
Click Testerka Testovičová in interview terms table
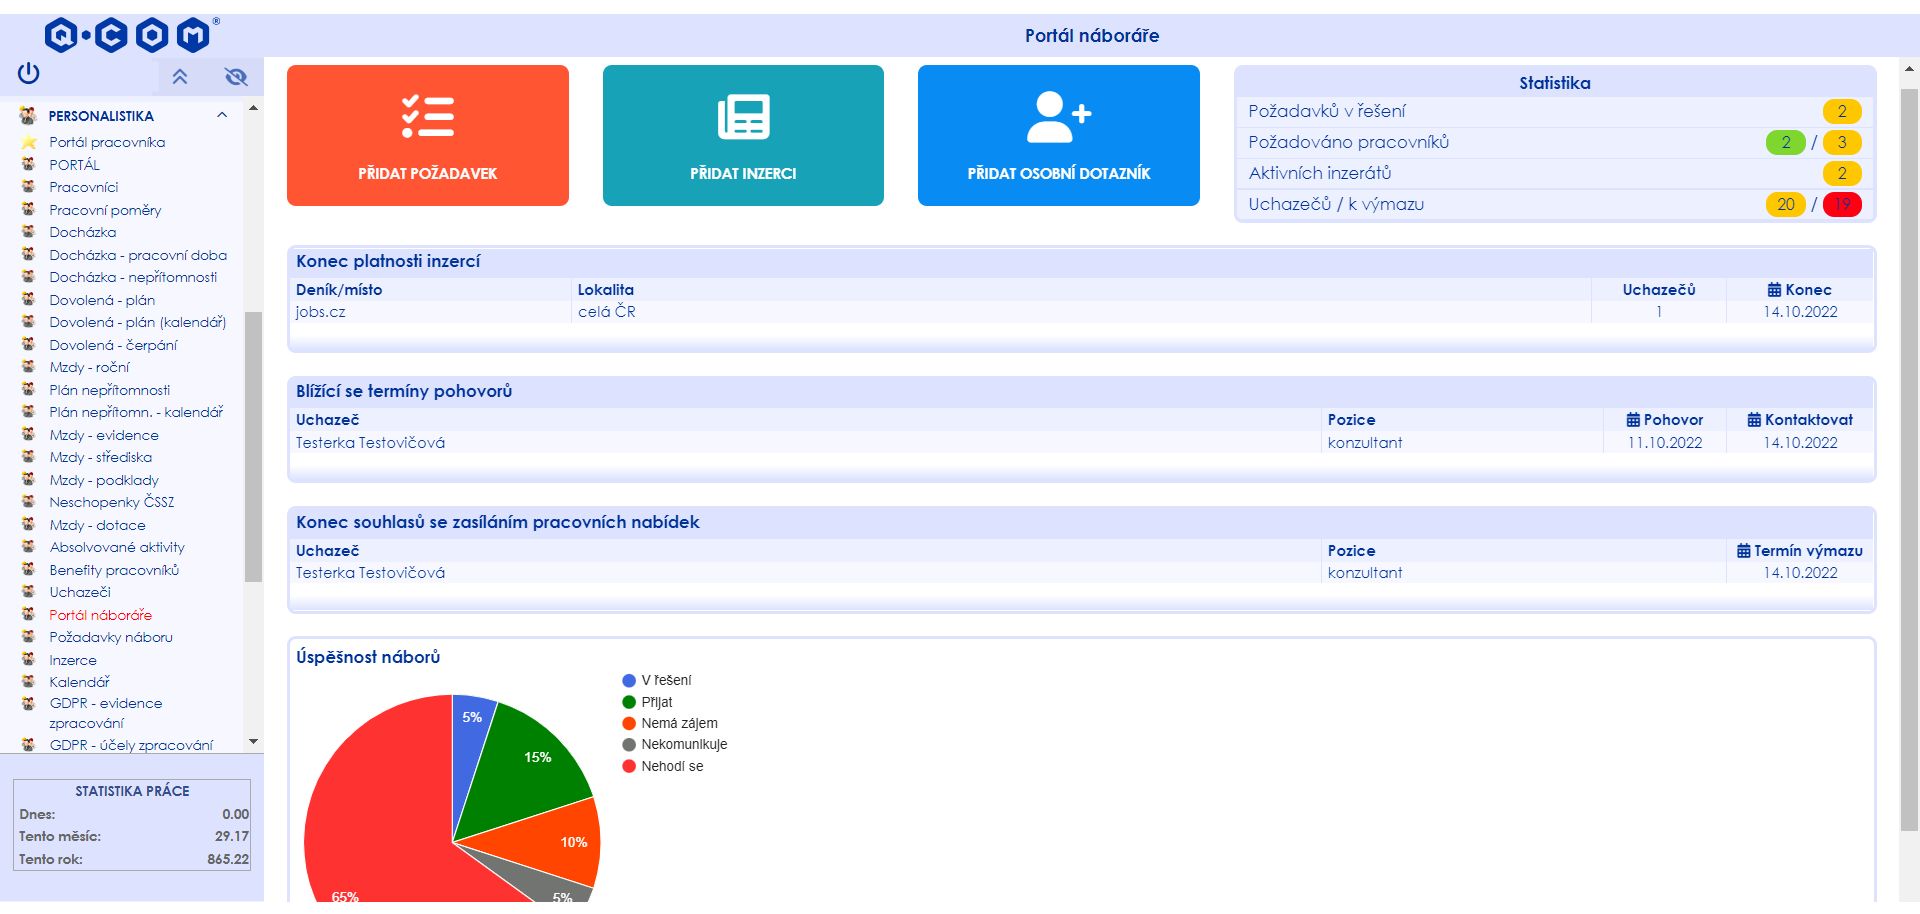370,442
